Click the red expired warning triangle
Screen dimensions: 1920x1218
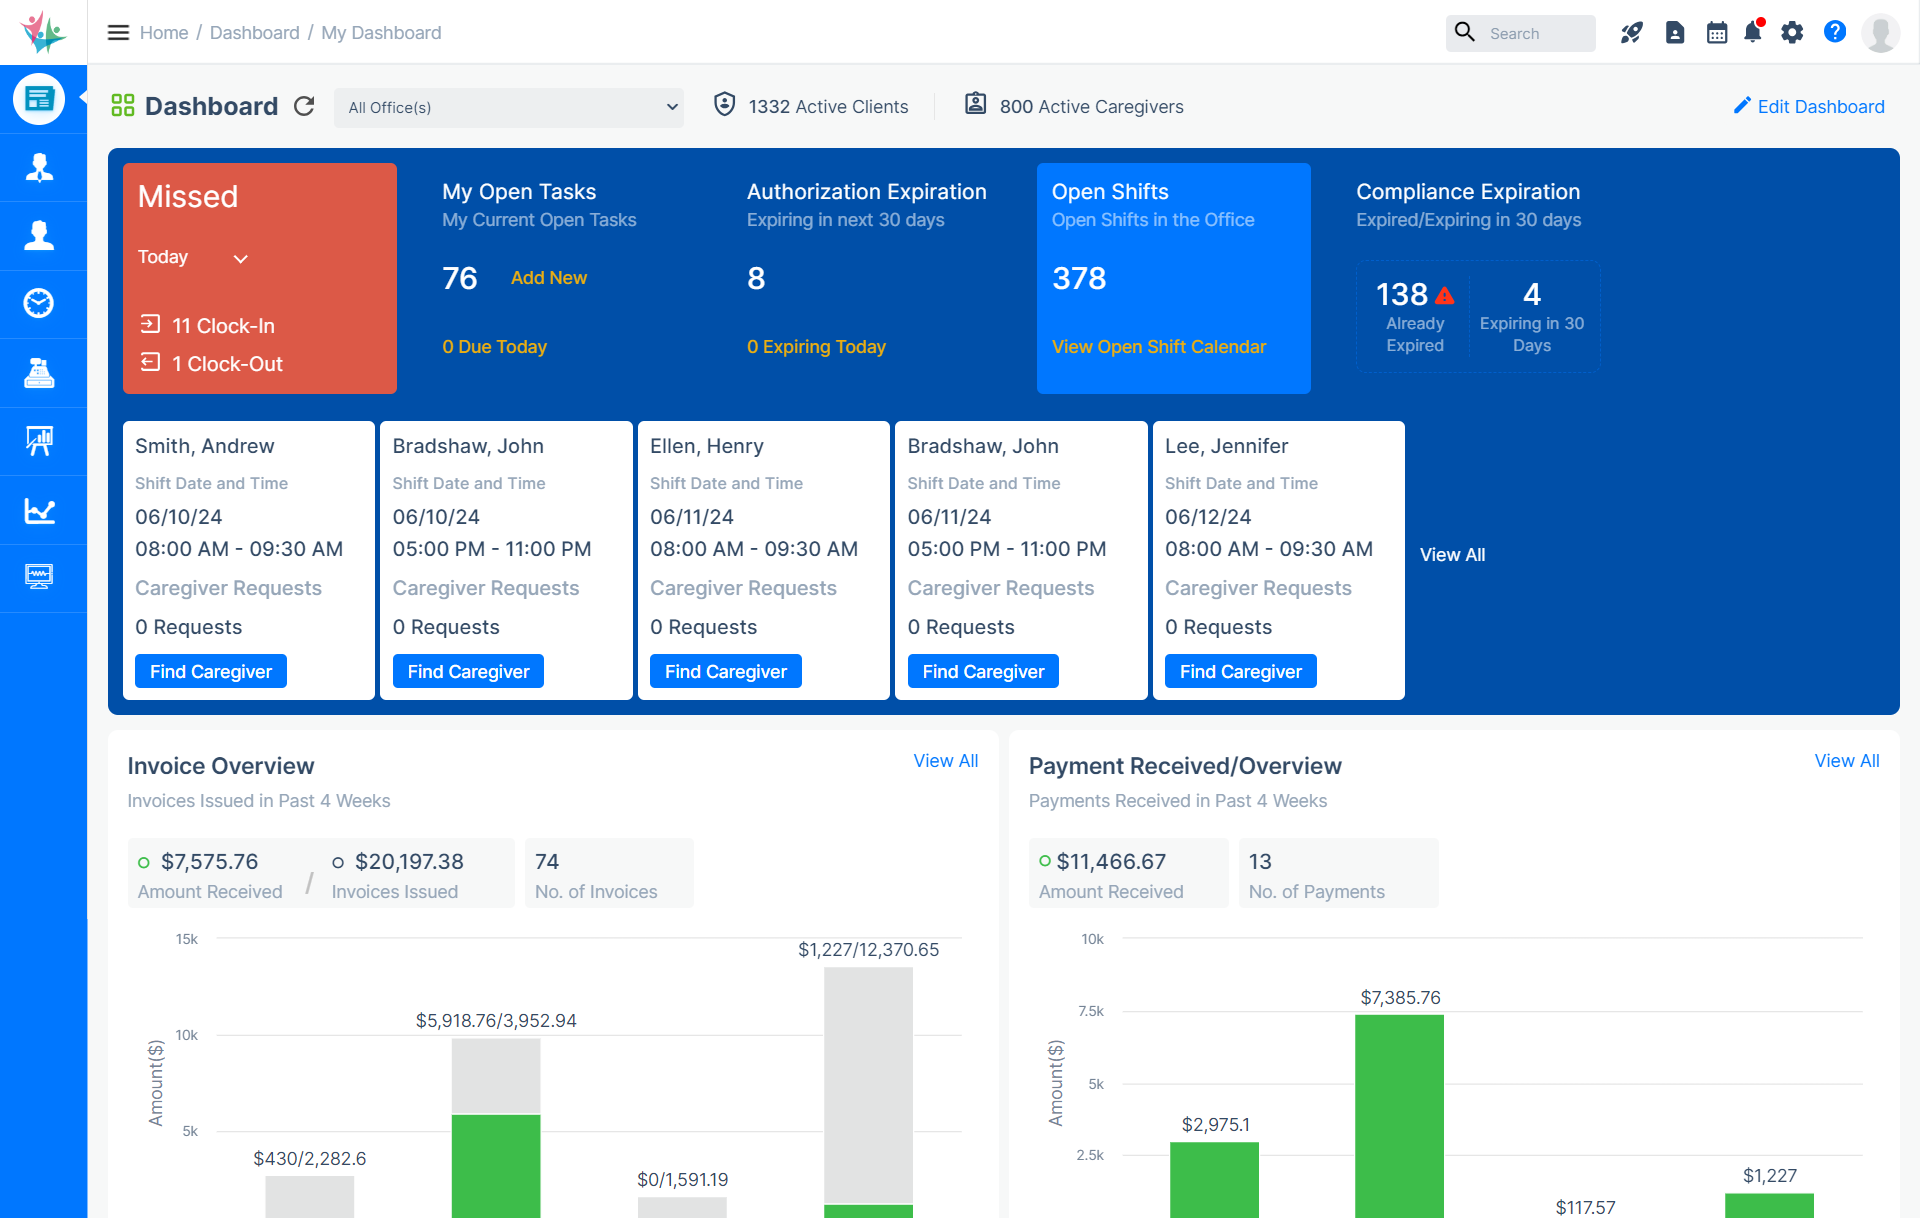tap(1445, 295)
